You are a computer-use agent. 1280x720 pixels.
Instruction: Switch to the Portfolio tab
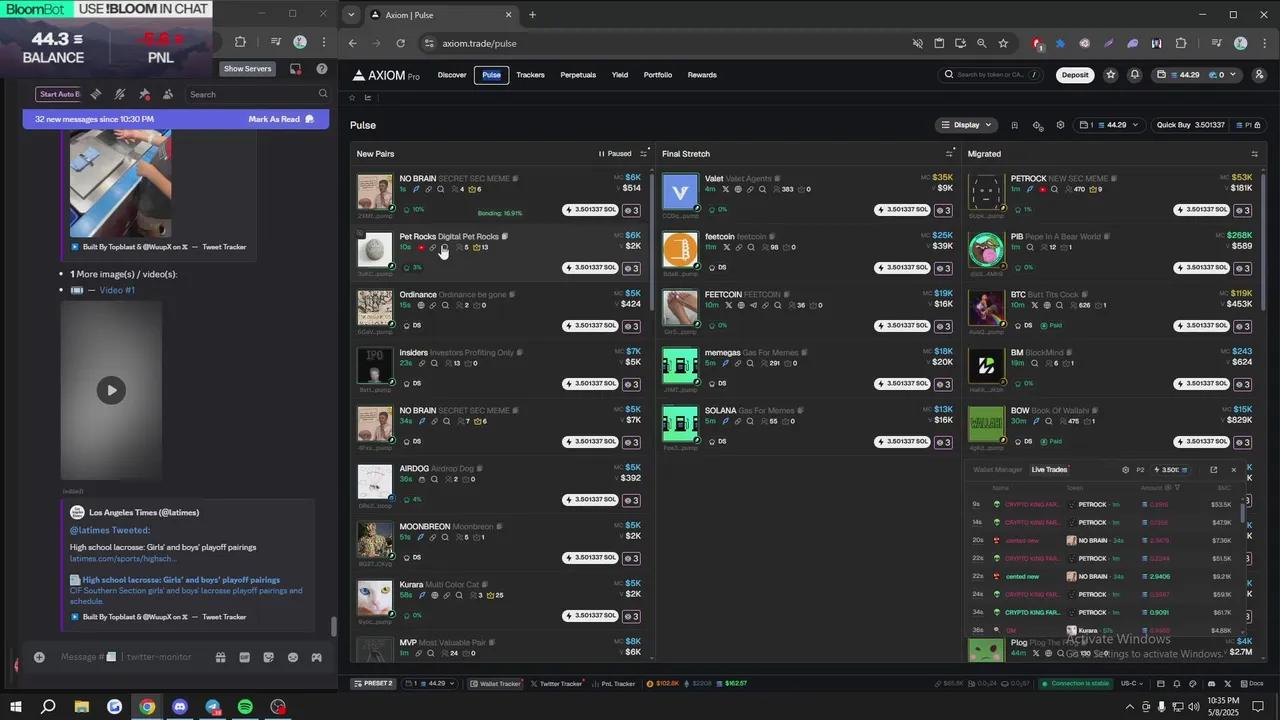658,75
